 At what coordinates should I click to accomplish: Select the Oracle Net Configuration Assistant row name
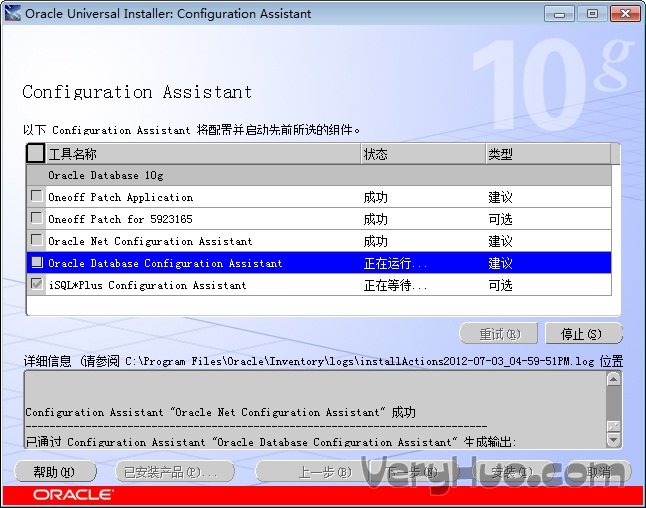click(150, 241)
